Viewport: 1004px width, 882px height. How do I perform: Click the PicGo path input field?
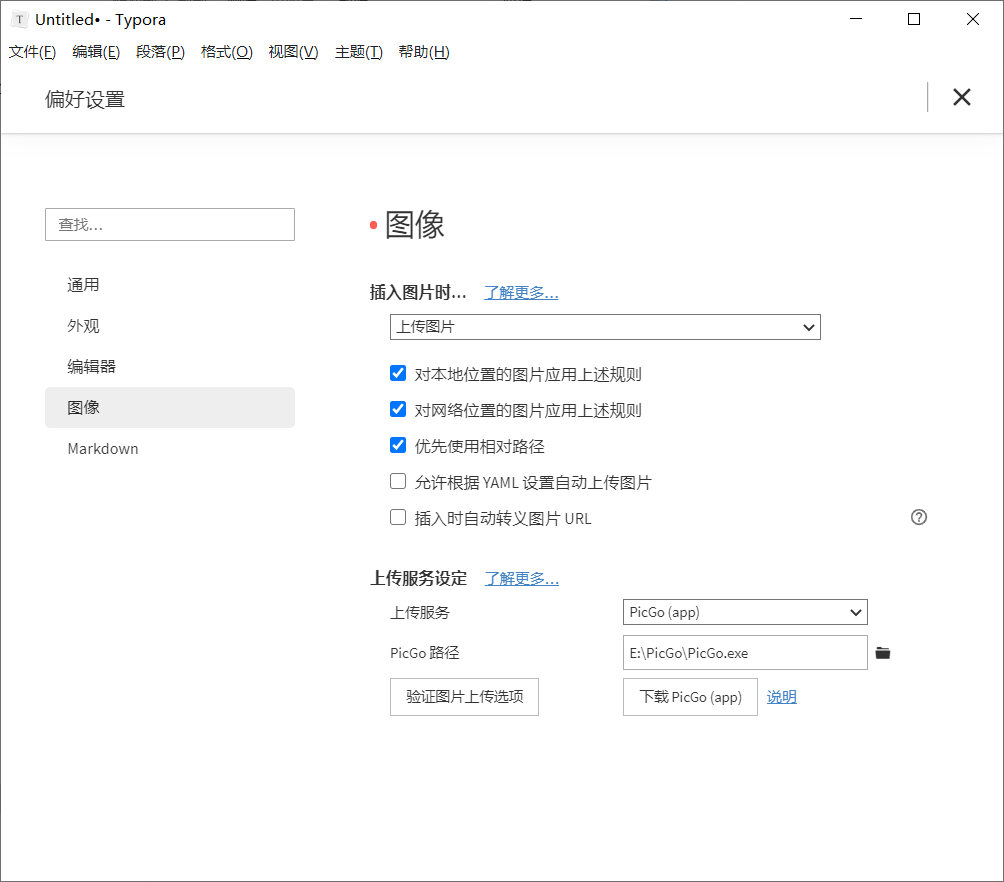click(745, 653)
